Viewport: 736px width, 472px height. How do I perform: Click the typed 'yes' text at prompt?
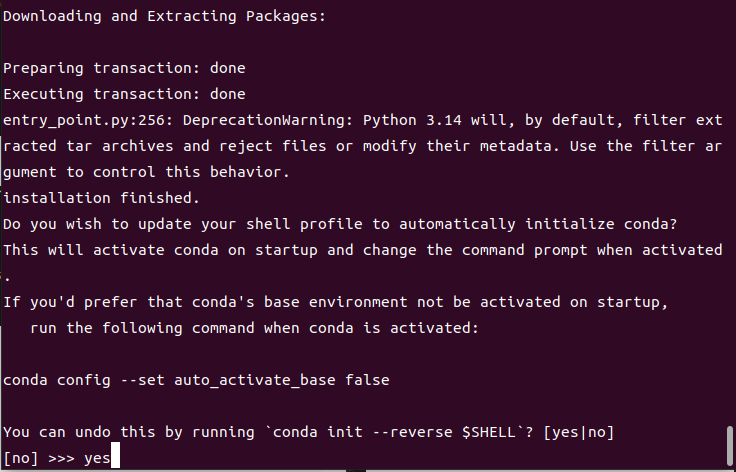click(x=97, y=458)
